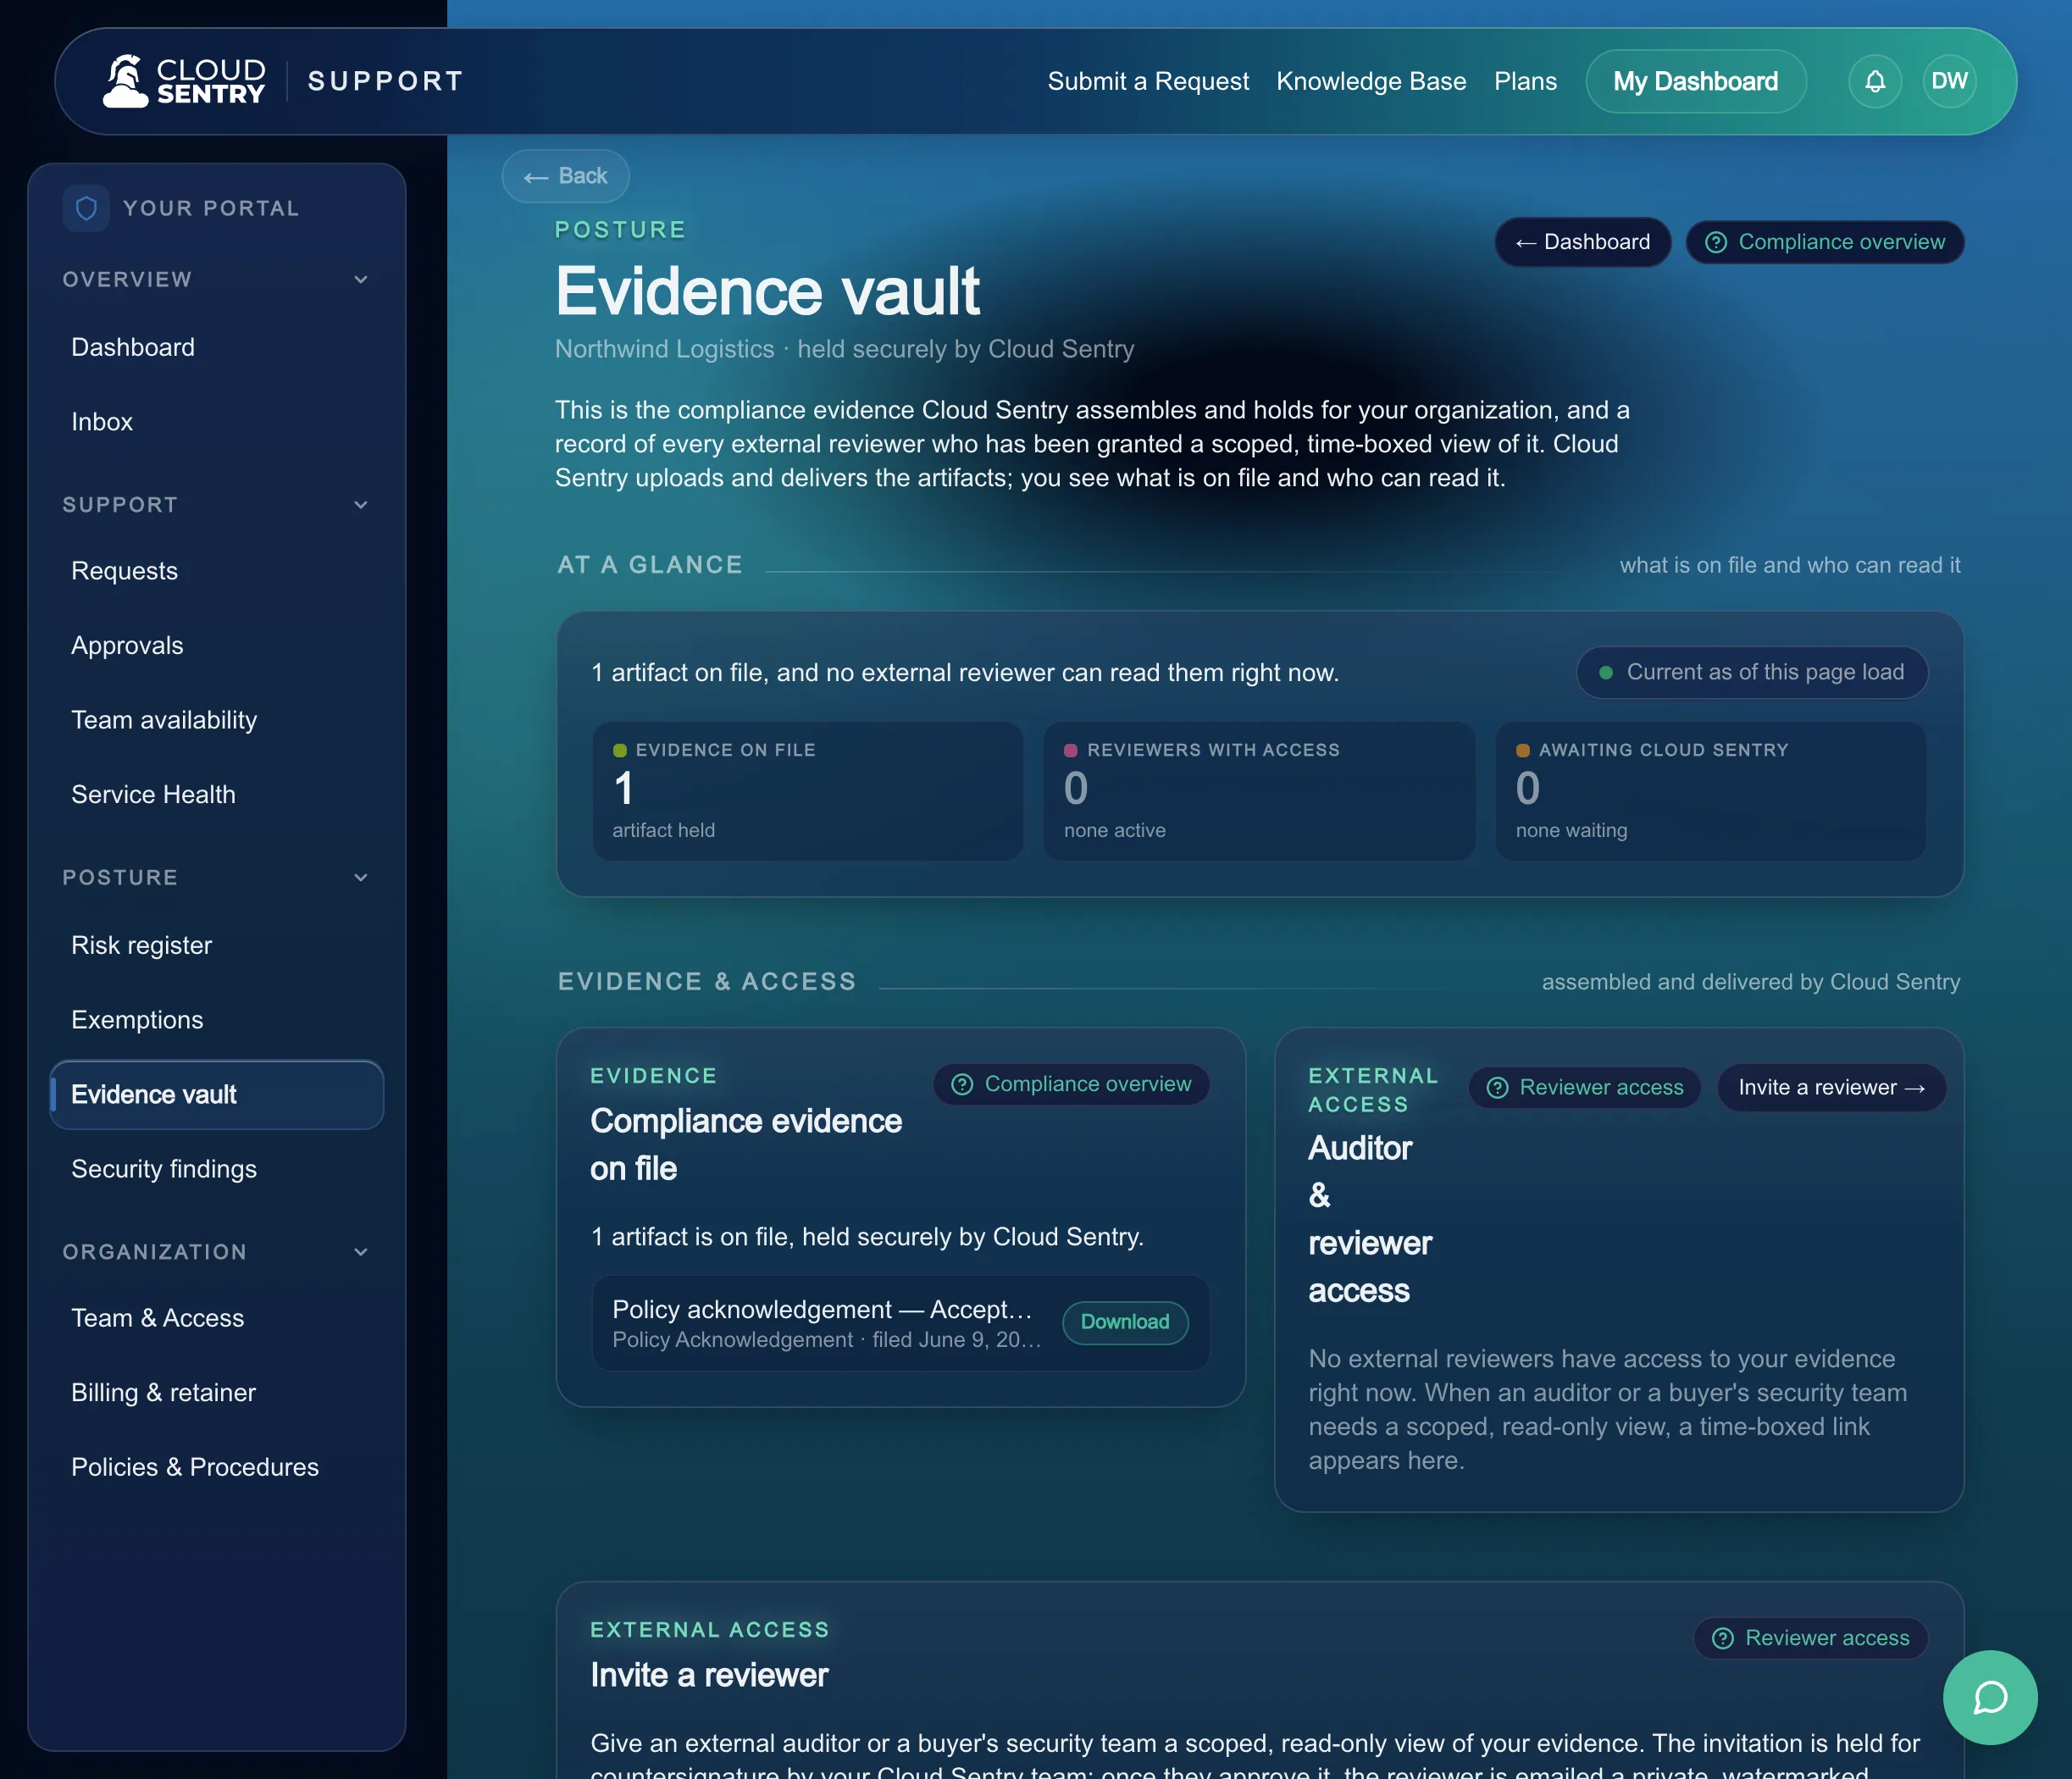Image resolution: width=2072 pixels, height=1779 pixels.
Task: Collapse the Posture sidebar section
Action: coord(216,877)
